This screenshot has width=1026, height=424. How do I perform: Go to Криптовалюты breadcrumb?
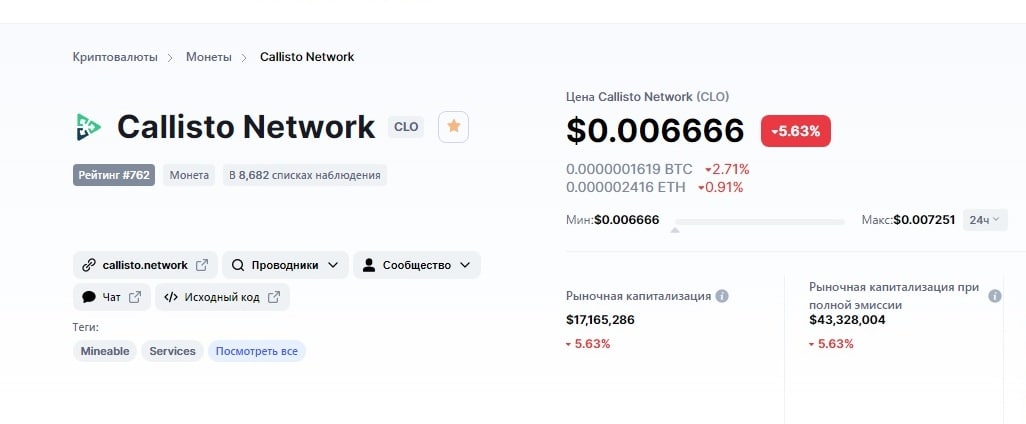click(115, 57)
